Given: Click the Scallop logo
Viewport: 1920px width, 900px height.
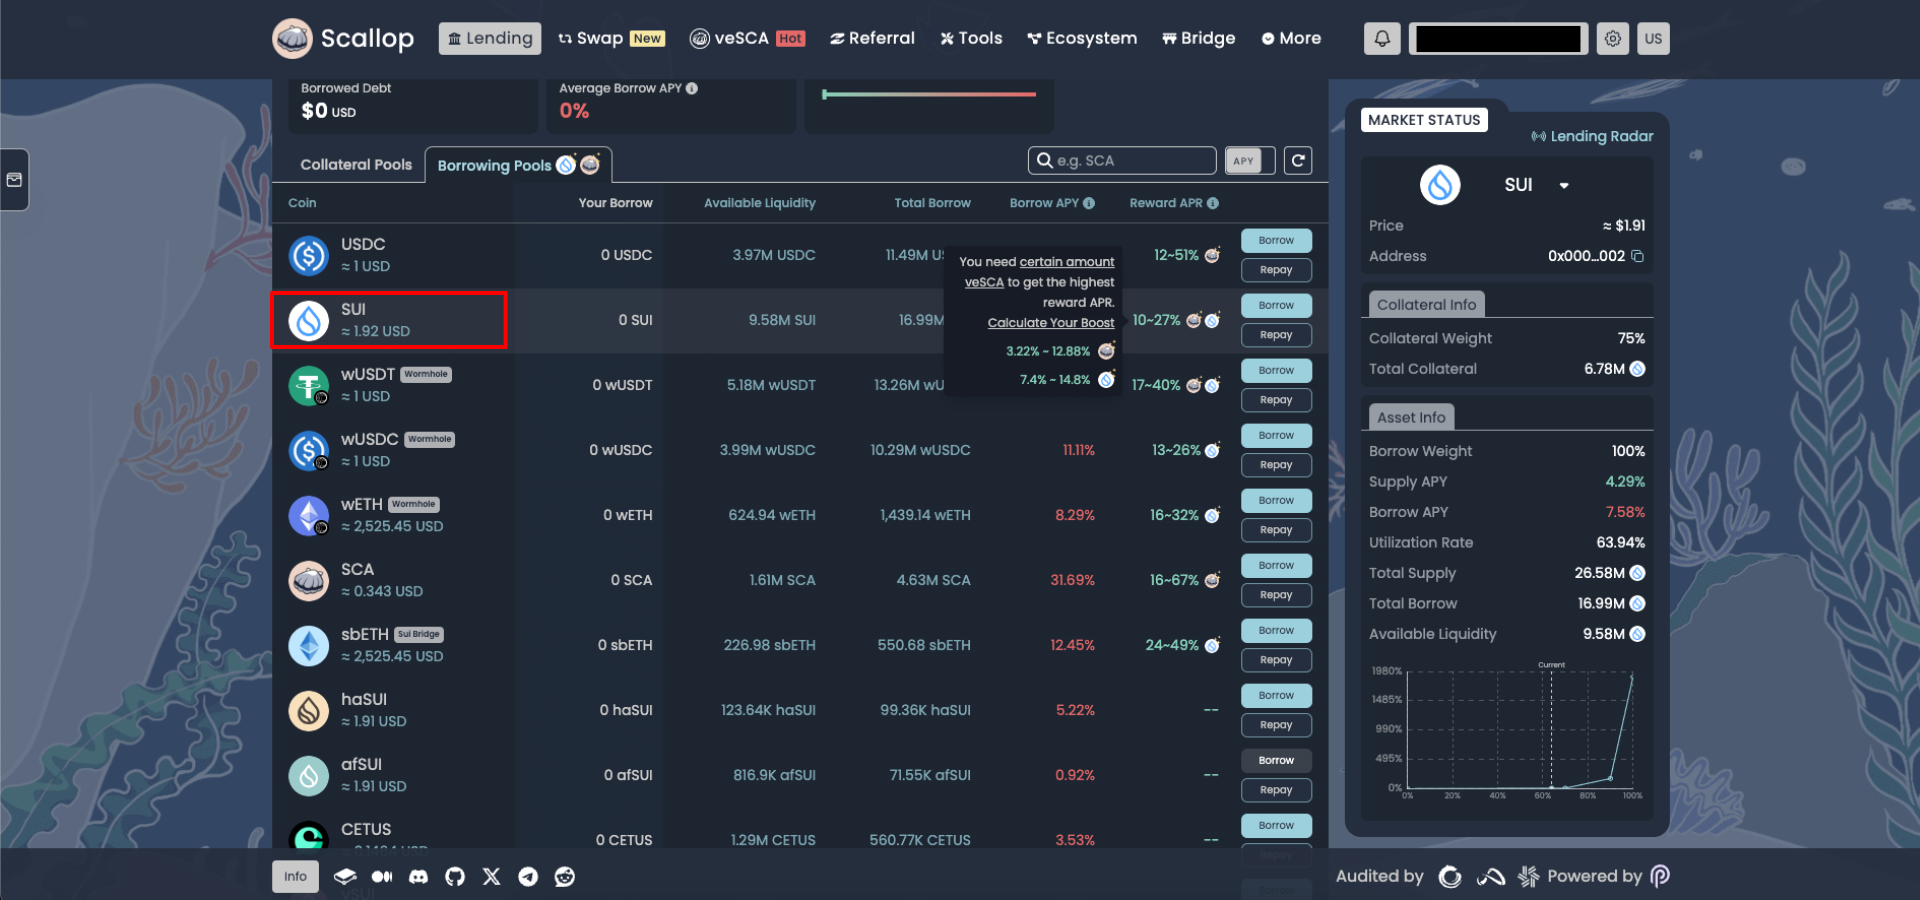Looking at the screenshot, I should (343, 39).
